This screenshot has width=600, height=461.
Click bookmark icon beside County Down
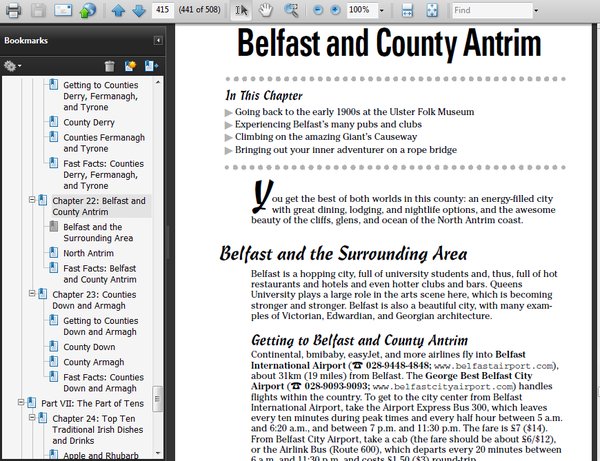coord(54,346)
